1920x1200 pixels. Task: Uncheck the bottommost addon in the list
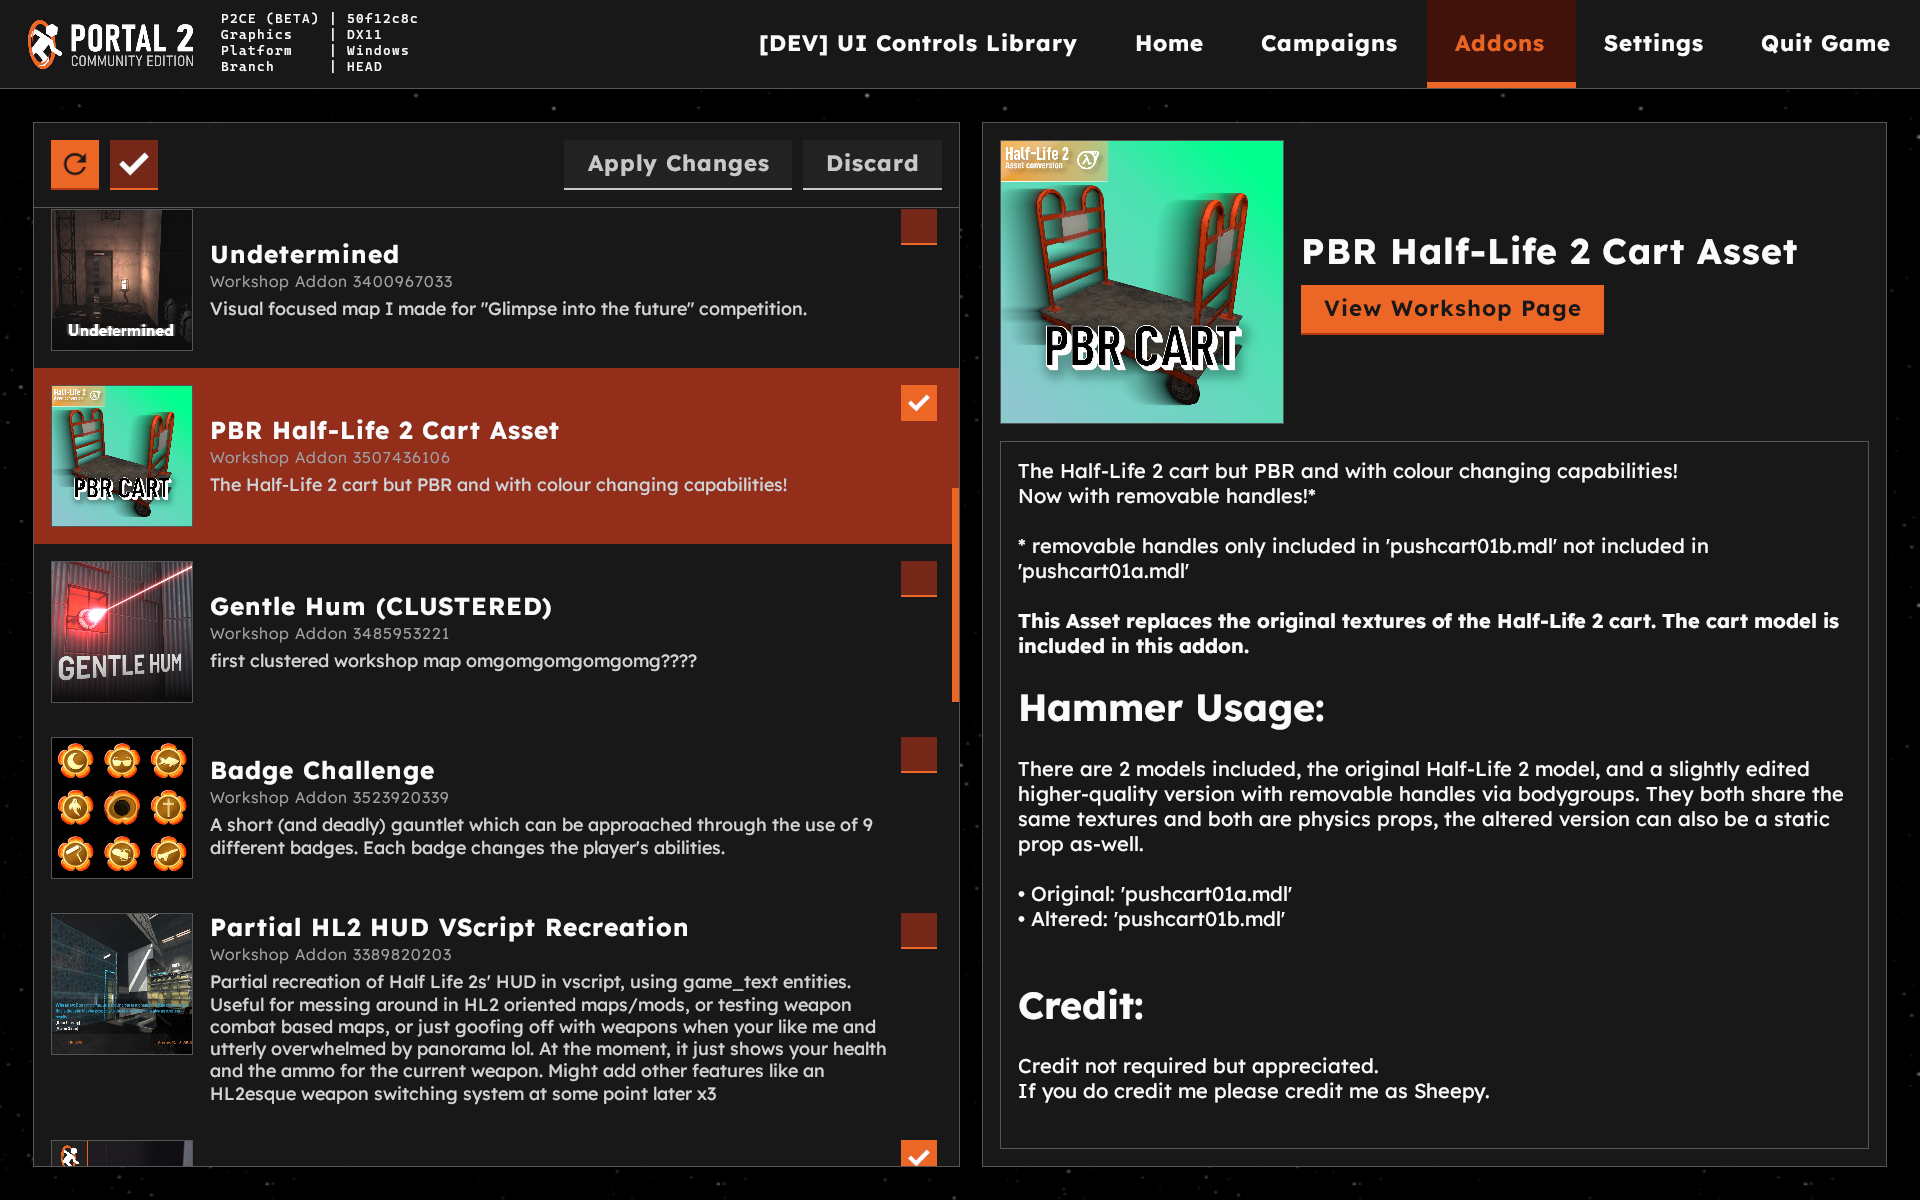pos(918,1157)
